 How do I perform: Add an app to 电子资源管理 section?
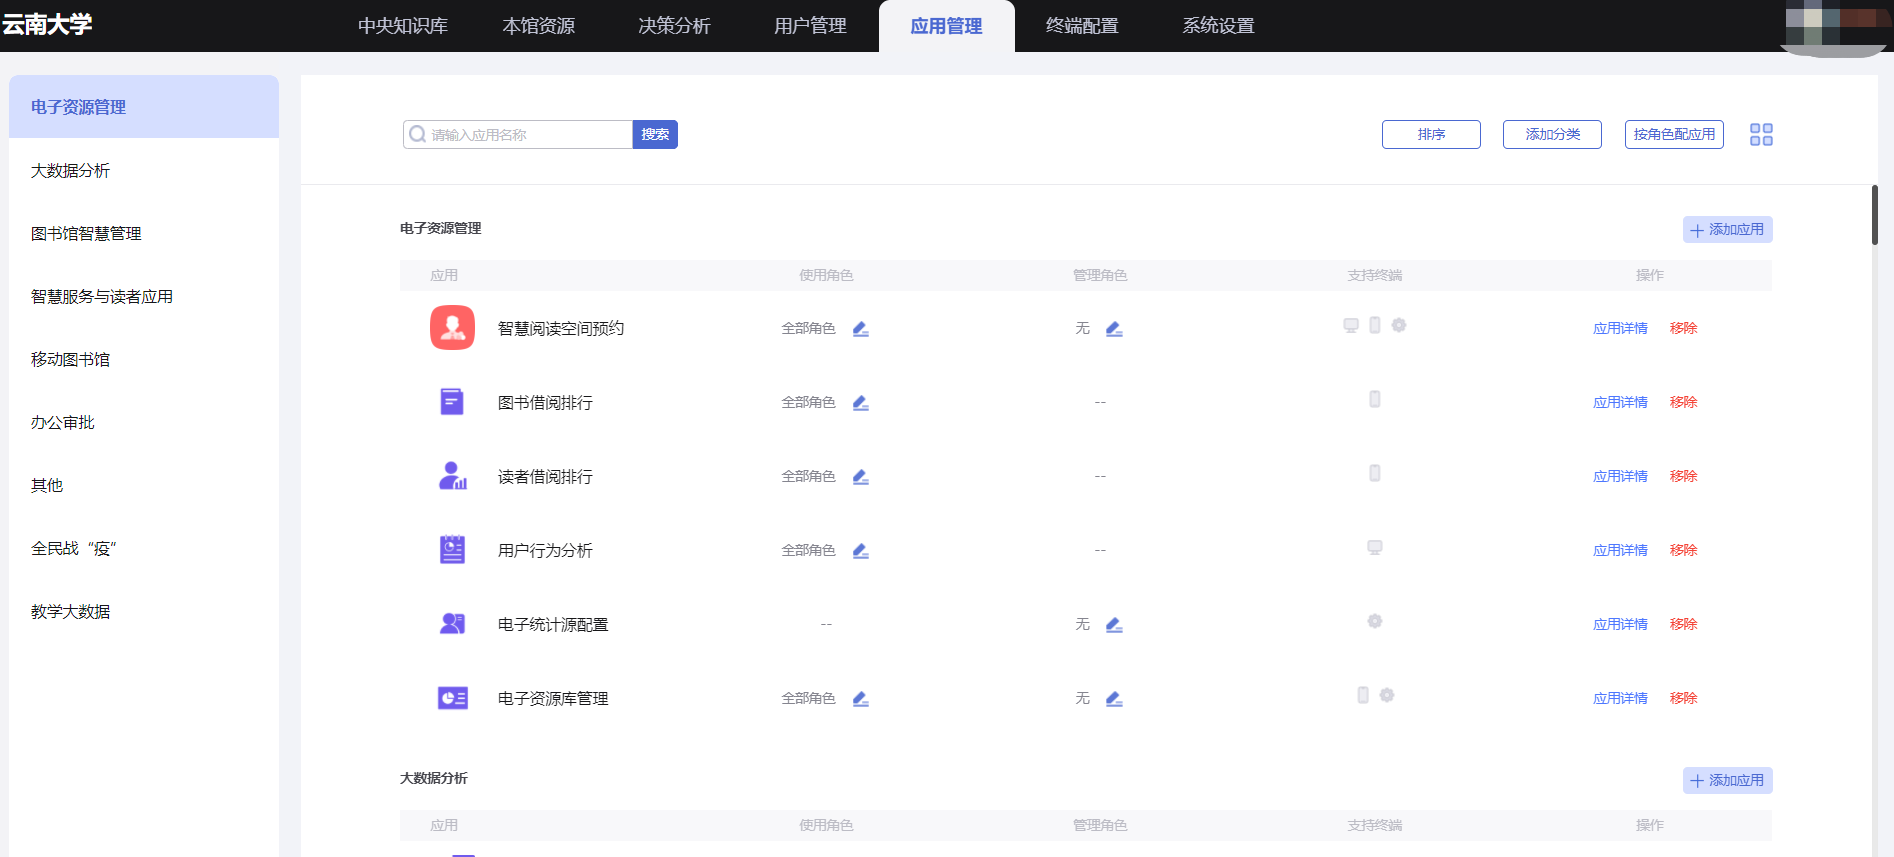(1727, 230)
